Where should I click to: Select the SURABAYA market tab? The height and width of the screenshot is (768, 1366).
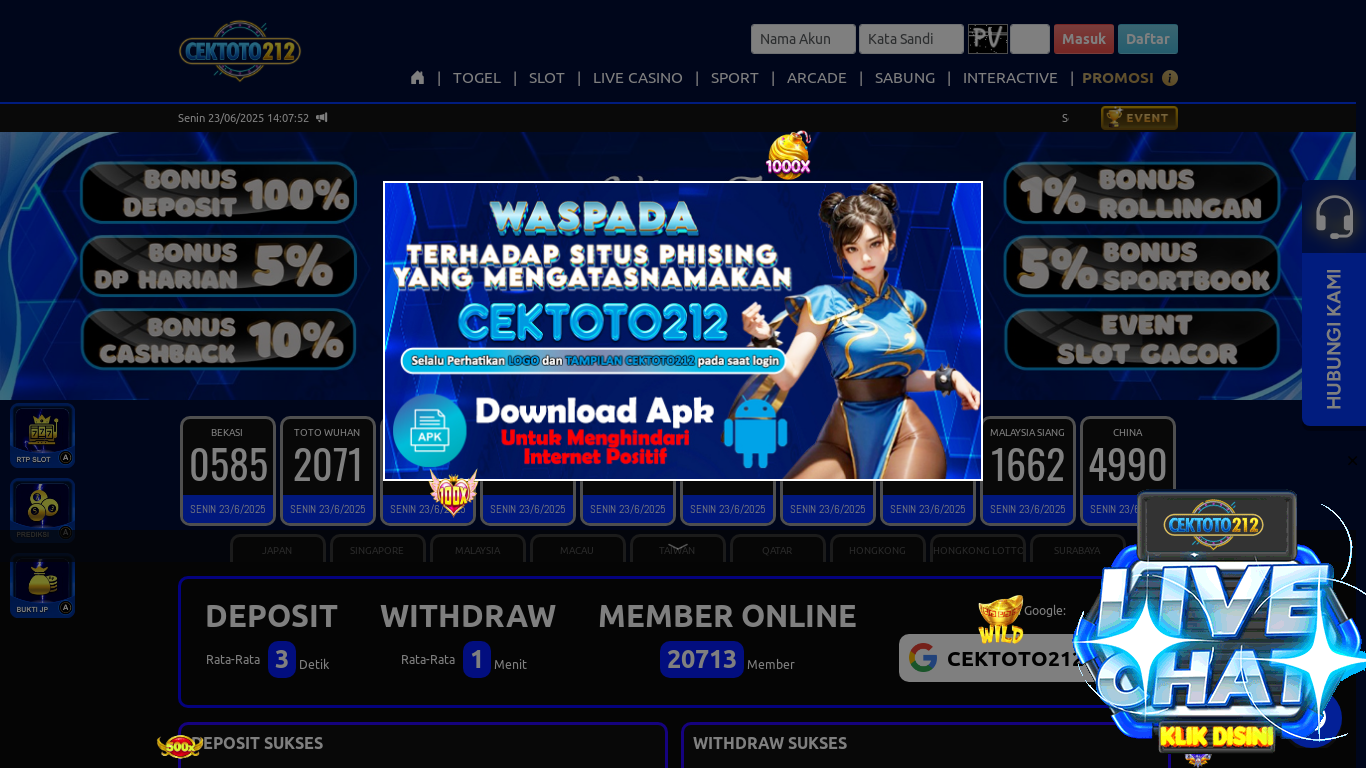pyautogui.click(x=1078, y=550)
